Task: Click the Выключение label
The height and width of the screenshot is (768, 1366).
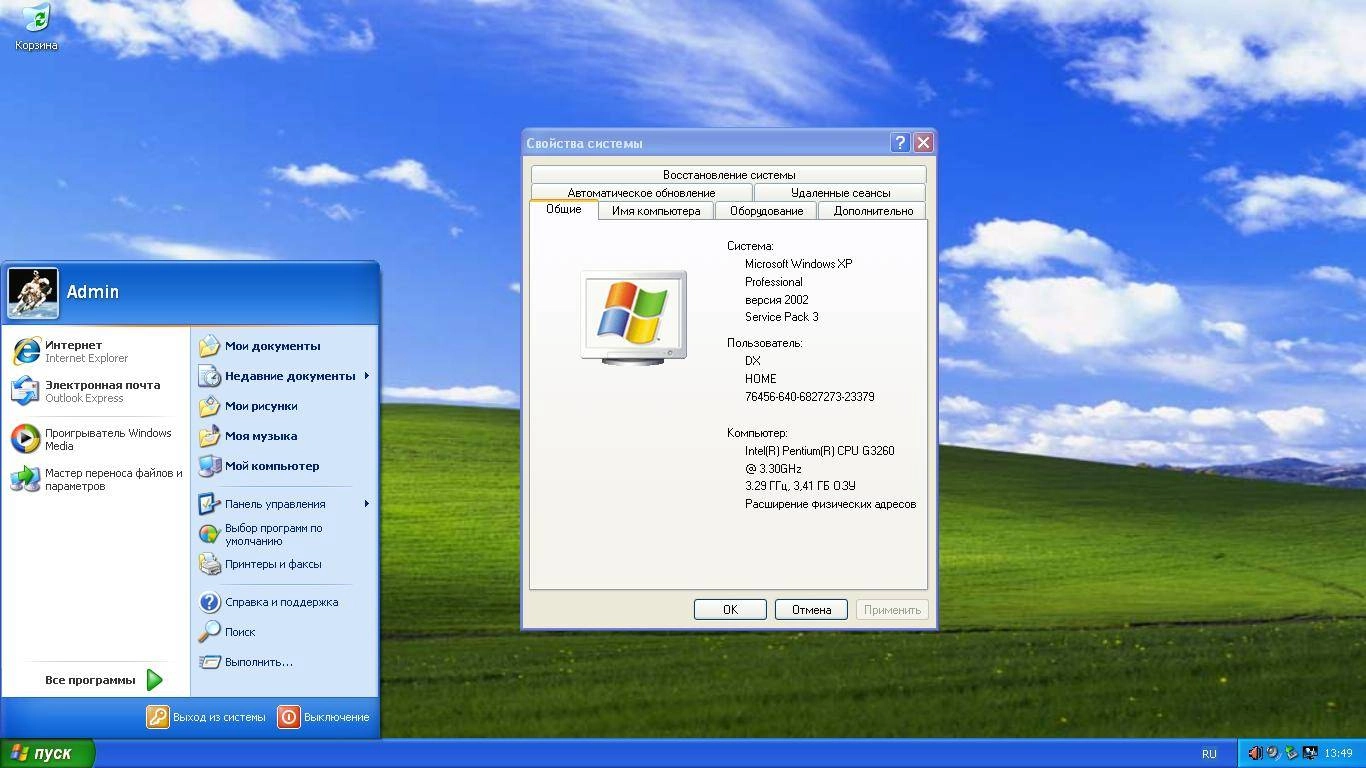Action: pos(336,717)
